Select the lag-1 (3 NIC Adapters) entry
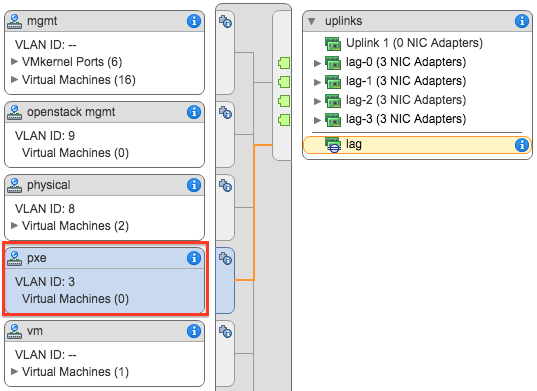The height and width of the screenshot is (391, 537). click(x=406, y=81)
